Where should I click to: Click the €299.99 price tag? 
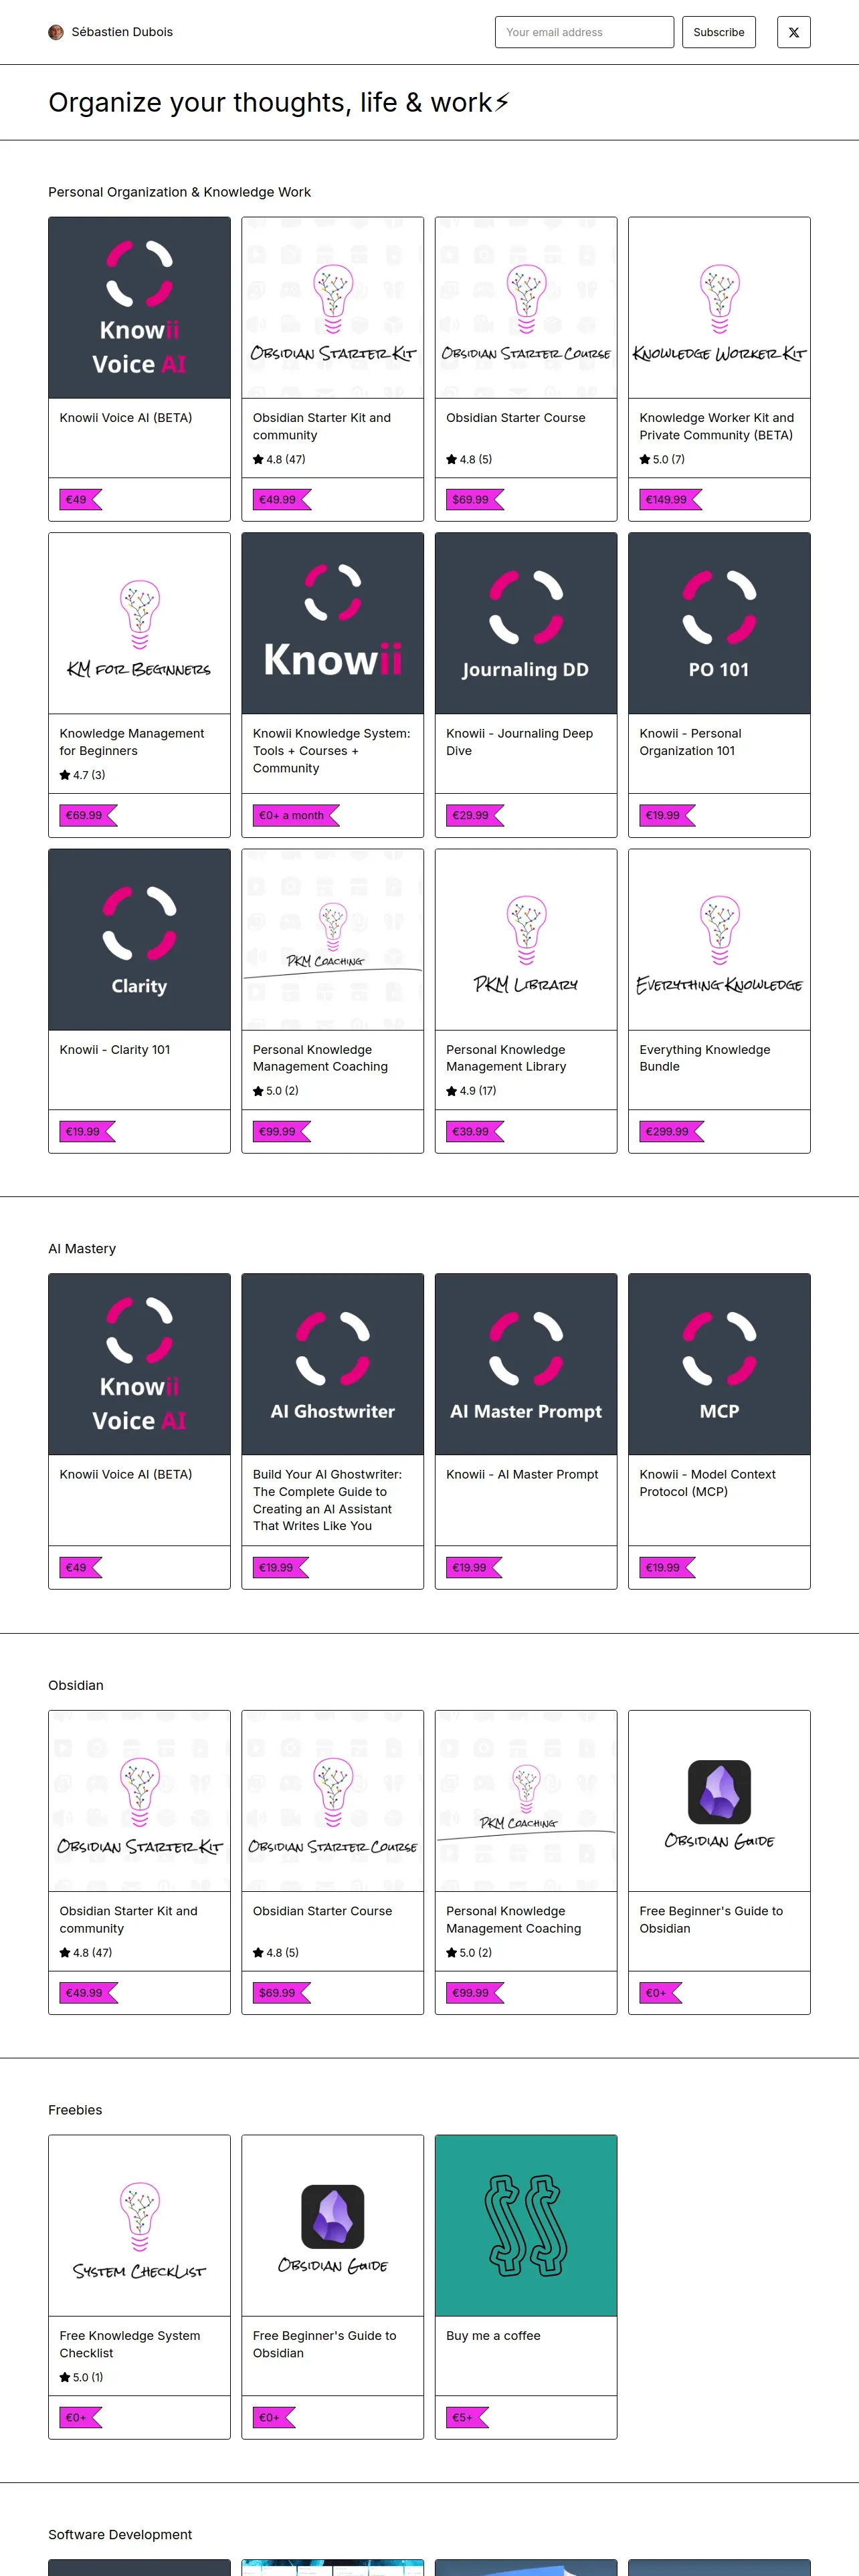click(668, 1131)
